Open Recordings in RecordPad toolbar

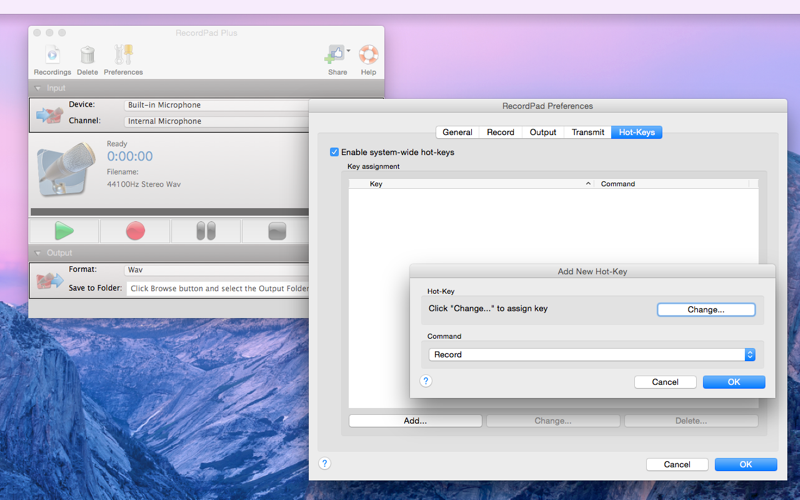point(52,60)
